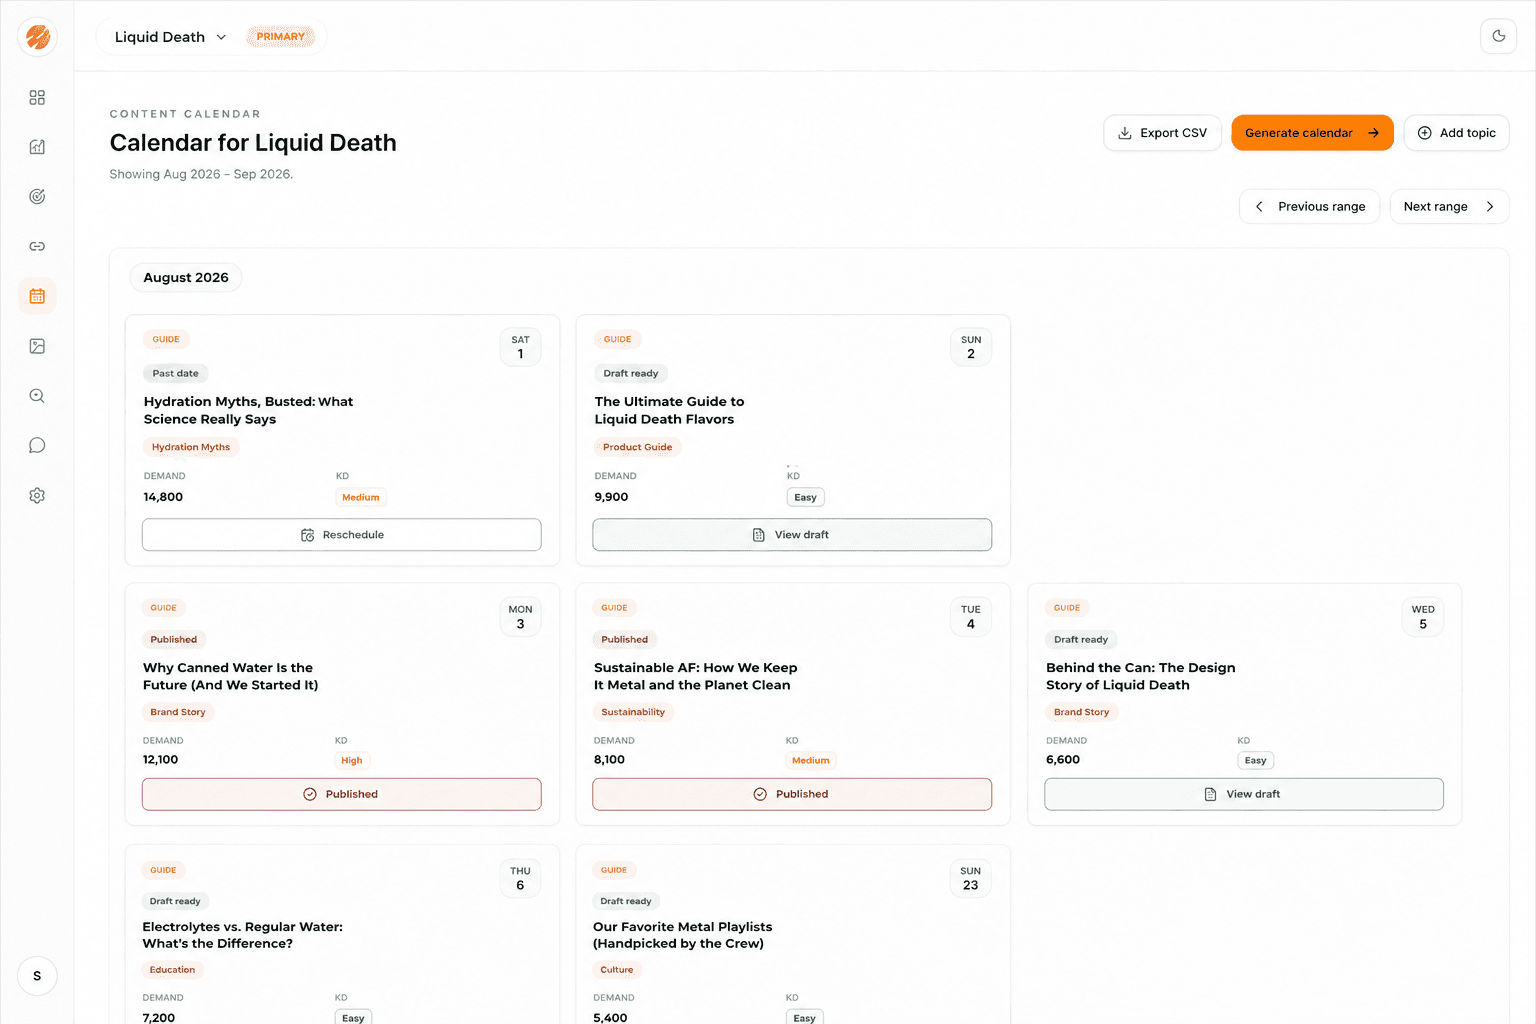Screen dimensions: 1536x1024
Task: Click the Education category tag
Action: (172, 970)
